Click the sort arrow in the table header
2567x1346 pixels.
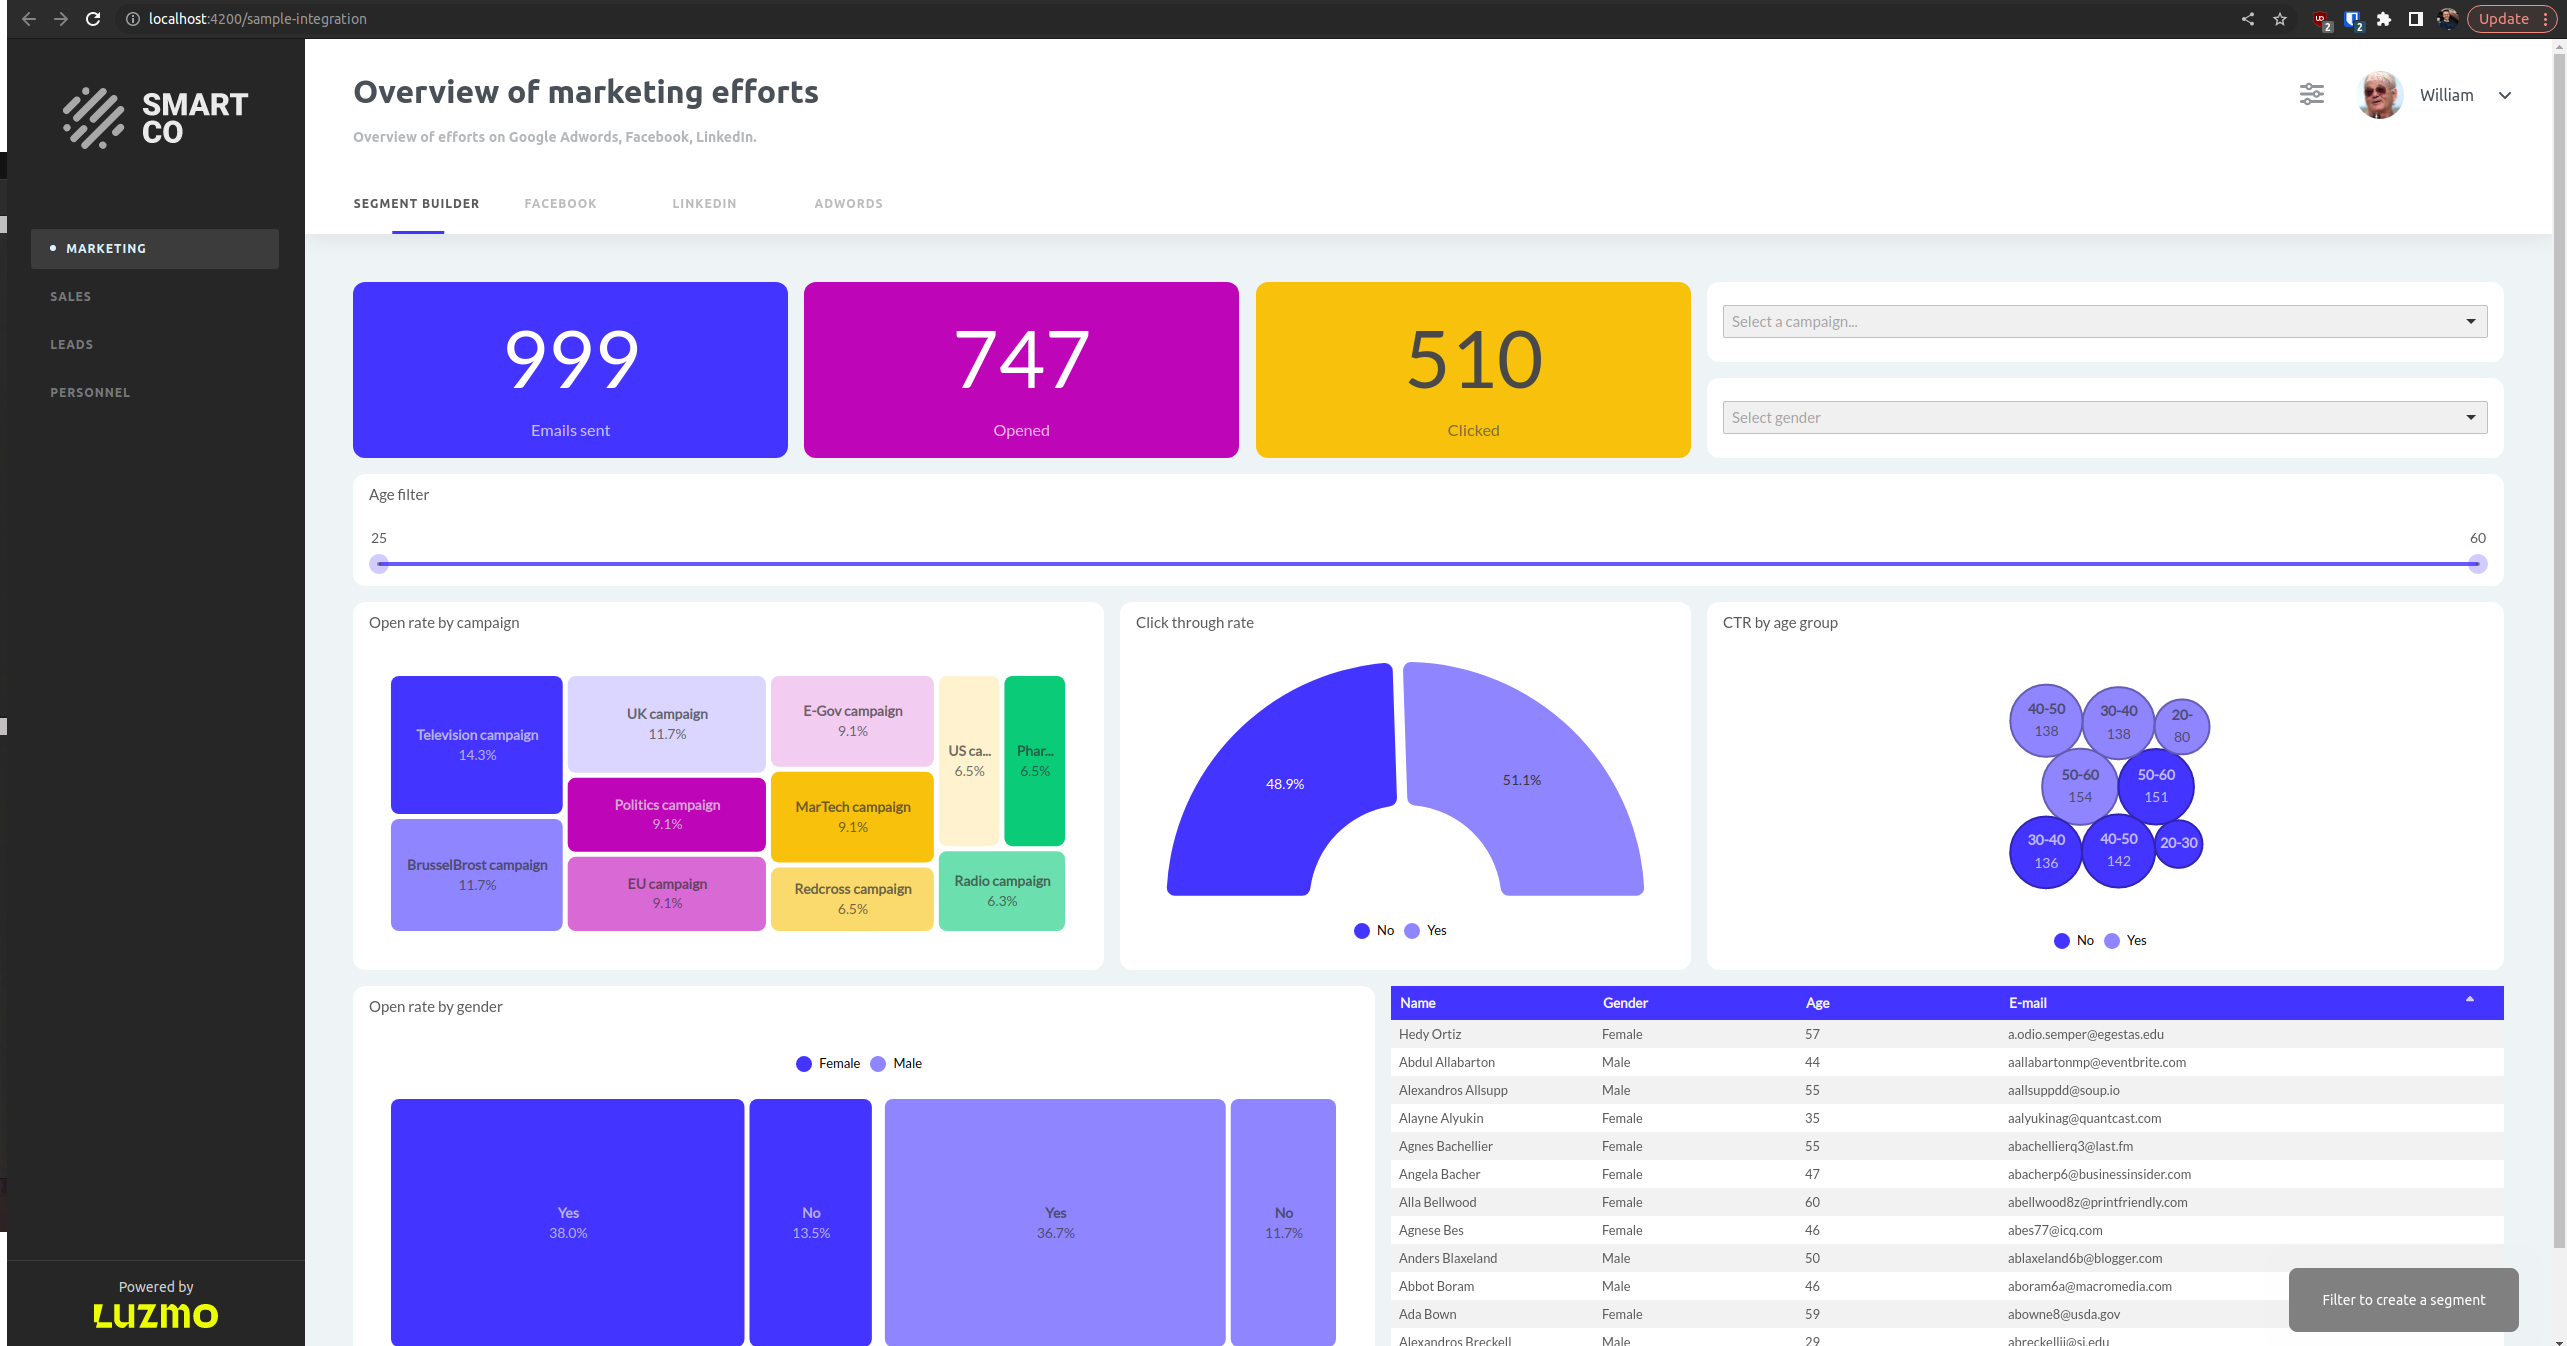(2468, 997)
